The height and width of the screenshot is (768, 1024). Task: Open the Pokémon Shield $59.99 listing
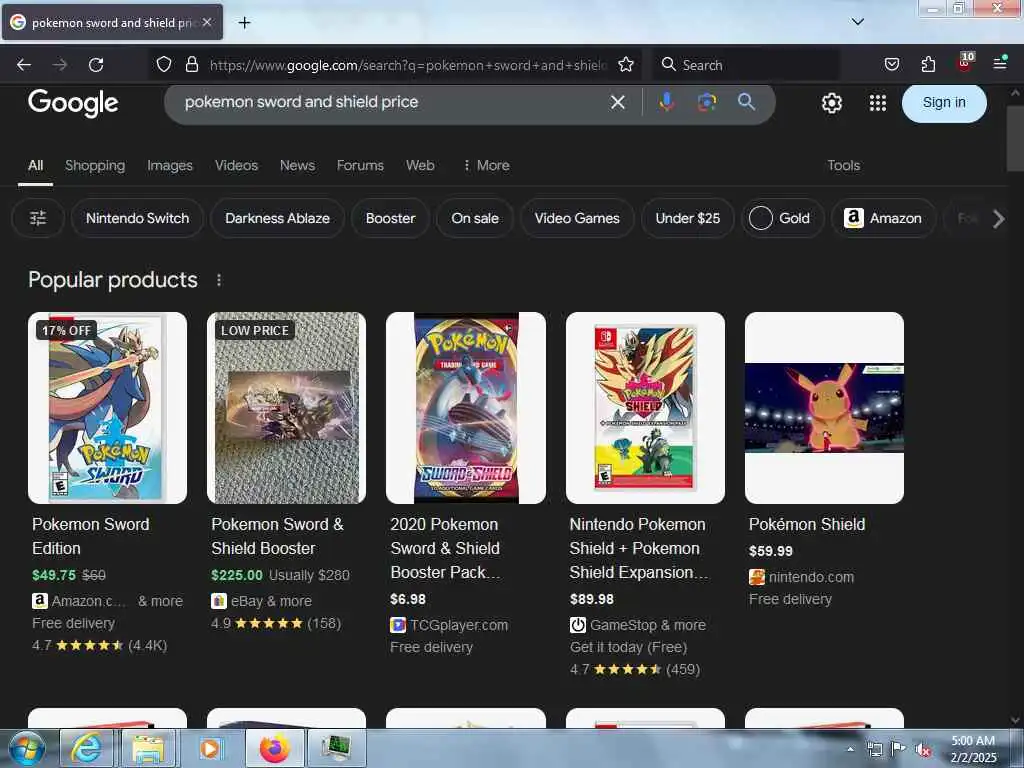coord(807,524)
